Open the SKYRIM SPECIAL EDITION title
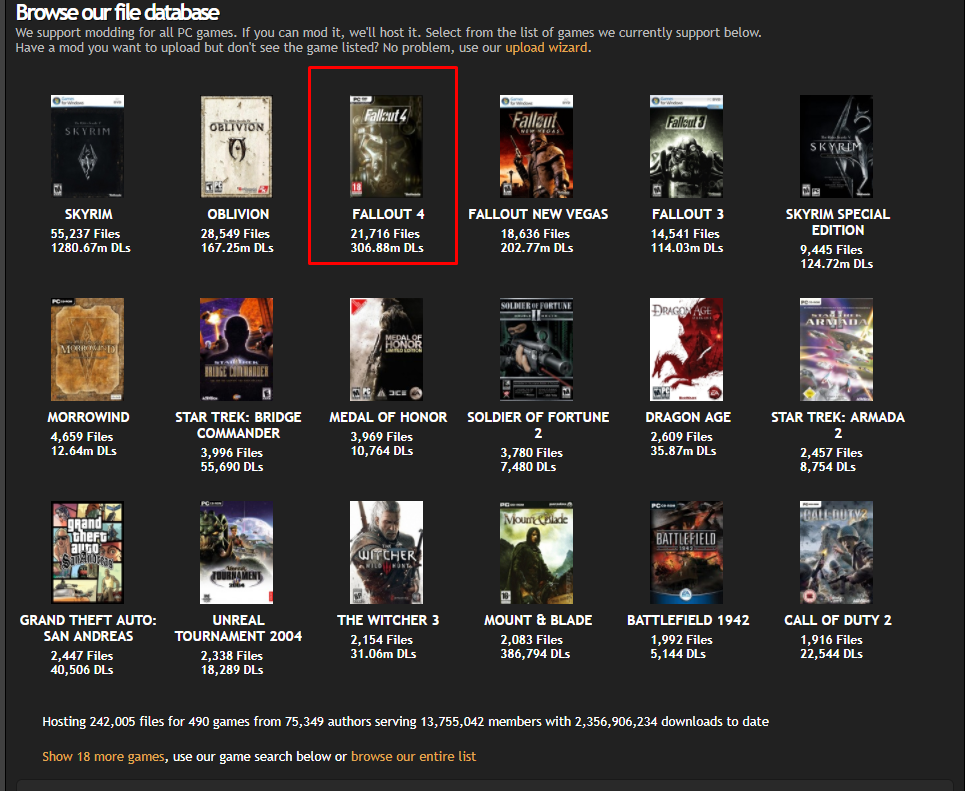 coord(838,222)
